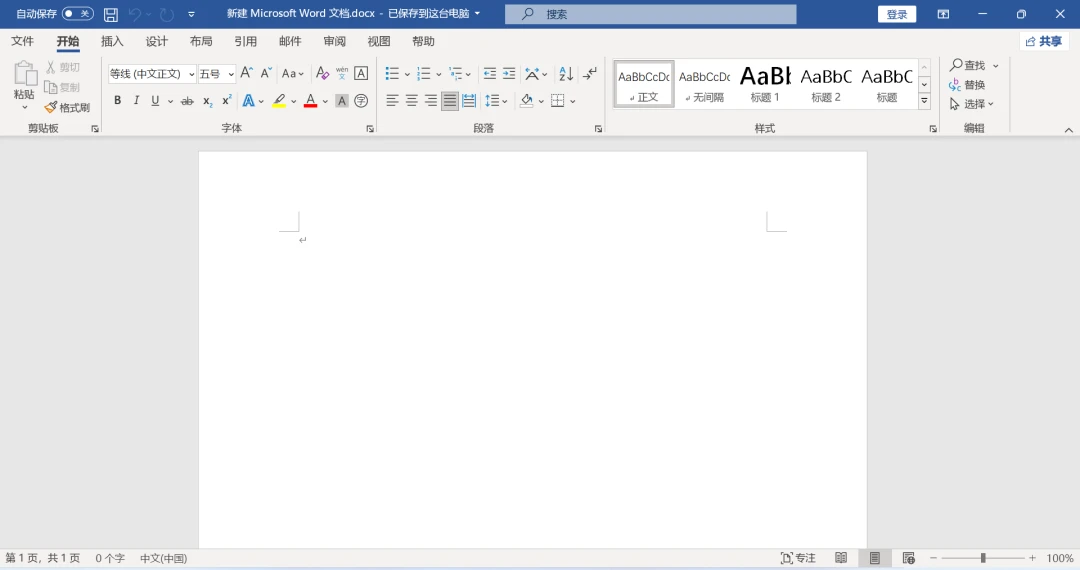Click the clear formatting icon

coord(322,73)
